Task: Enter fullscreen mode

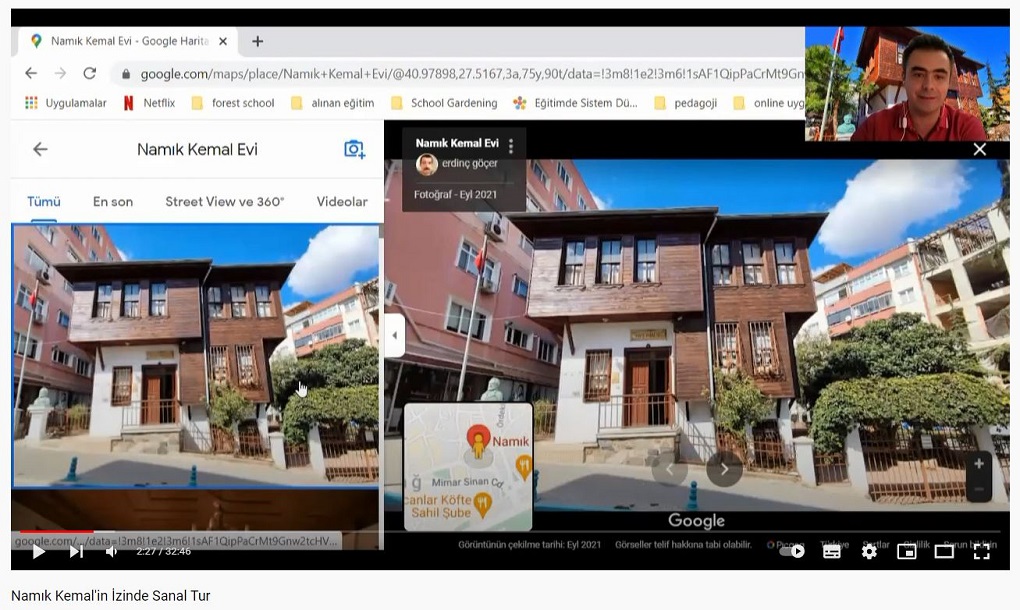Action: coord(982,552)
